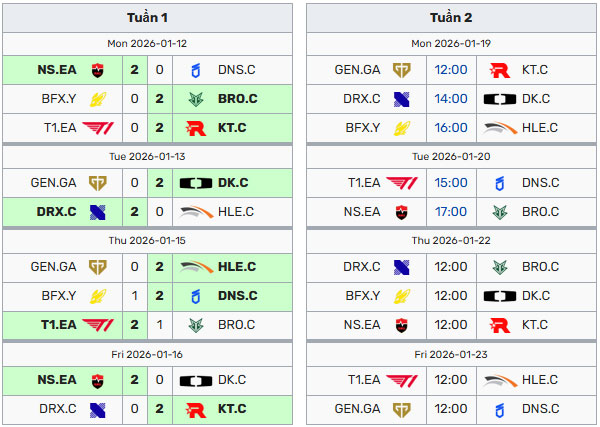
Task: Click KT.C team name in Fri 2026-01-16 match
Action: (232, 408)
